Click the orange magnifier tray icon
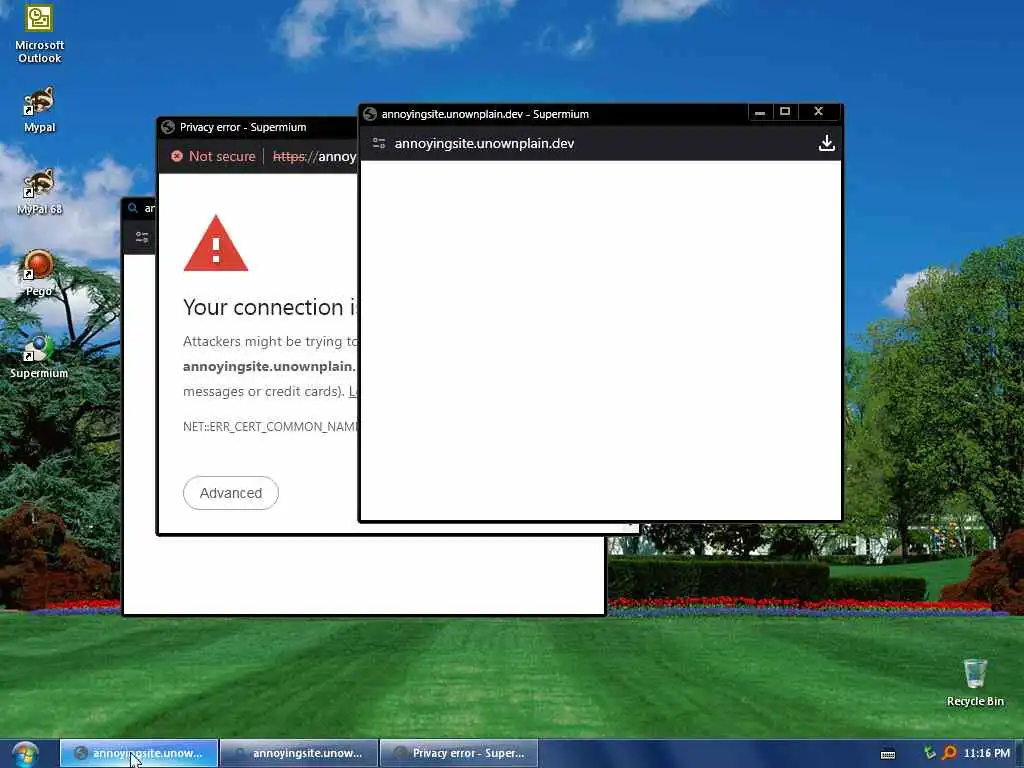The height and width of the screenshot is (768, 1024). (950, 753)
